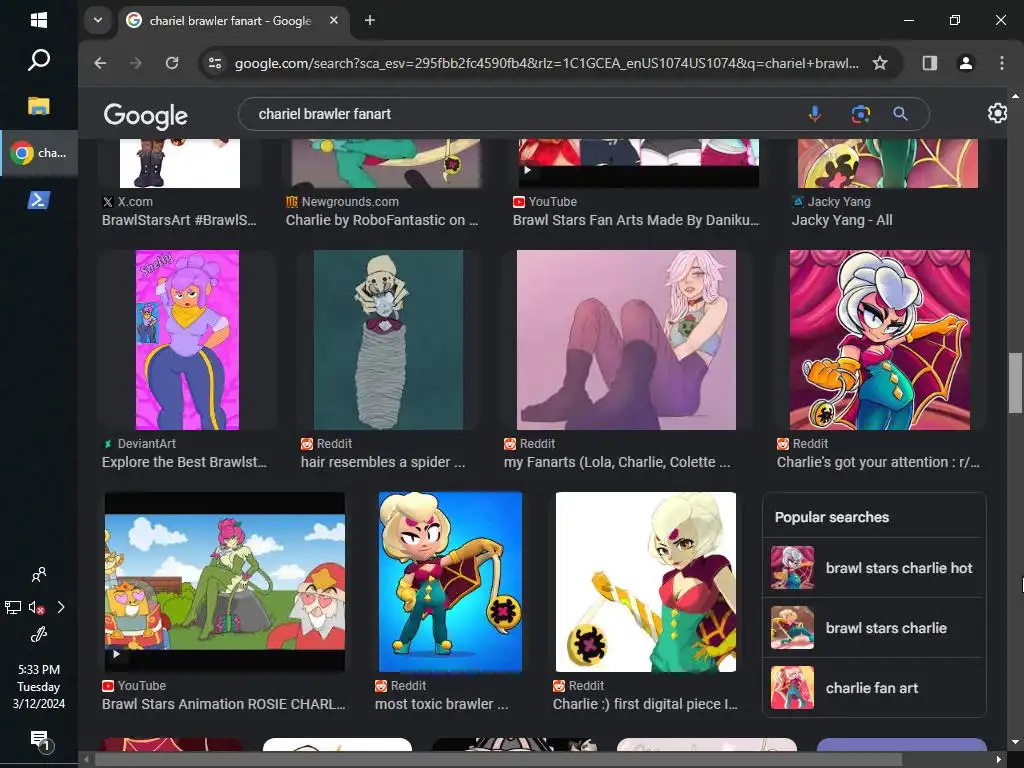Screen dimensions: 1024x768
Task: Open Windows Start menu
Action: [x=39, y=20]
